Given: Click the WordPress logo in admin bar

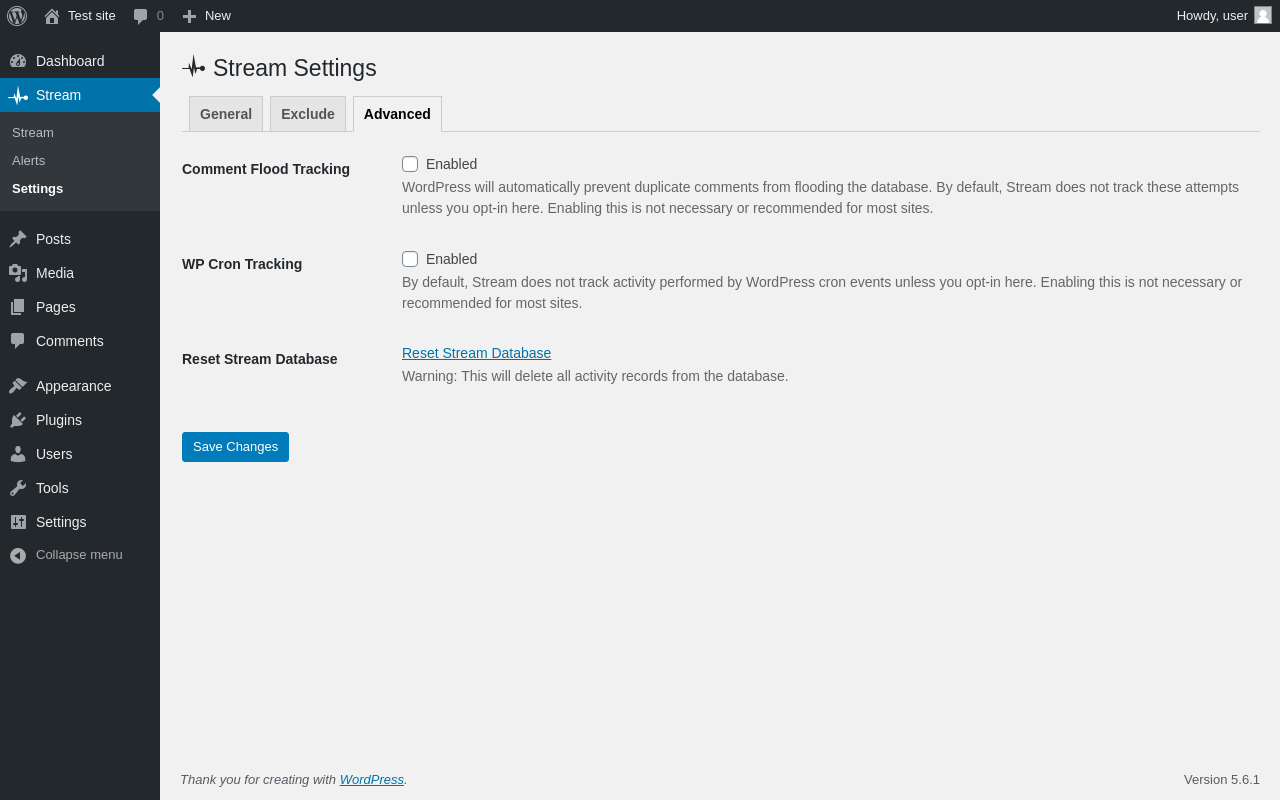Looking at the screenshot, I should (x=17, y=16).
